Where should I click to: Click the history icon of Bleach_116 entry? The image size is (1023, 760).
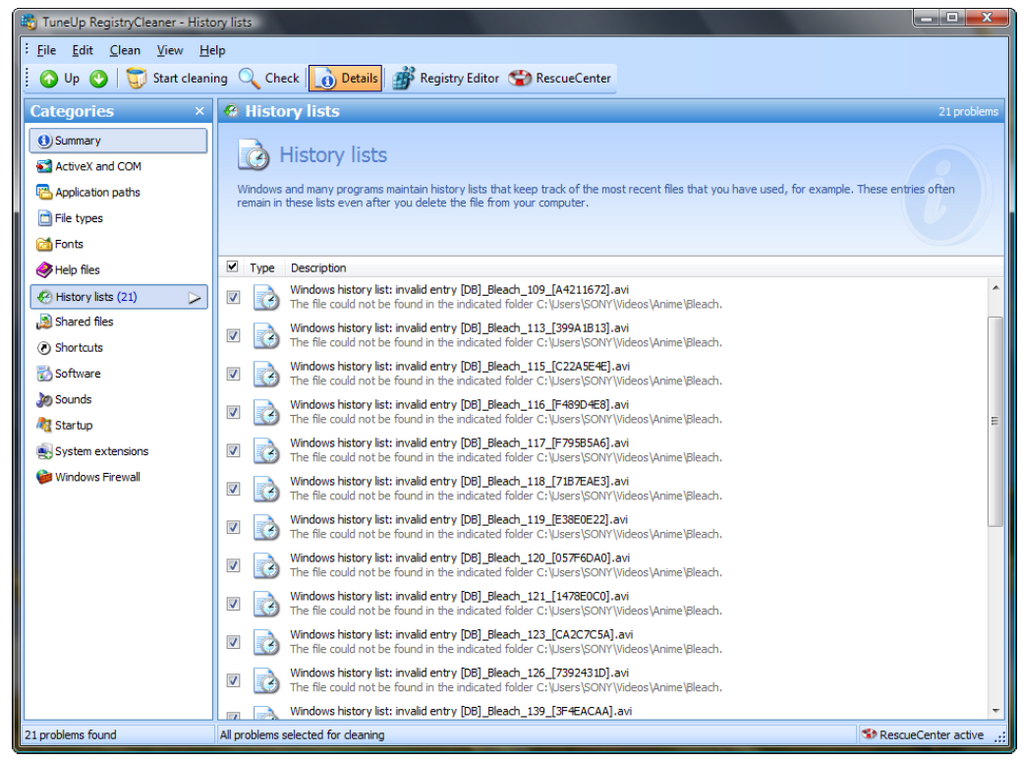point(266,412)
